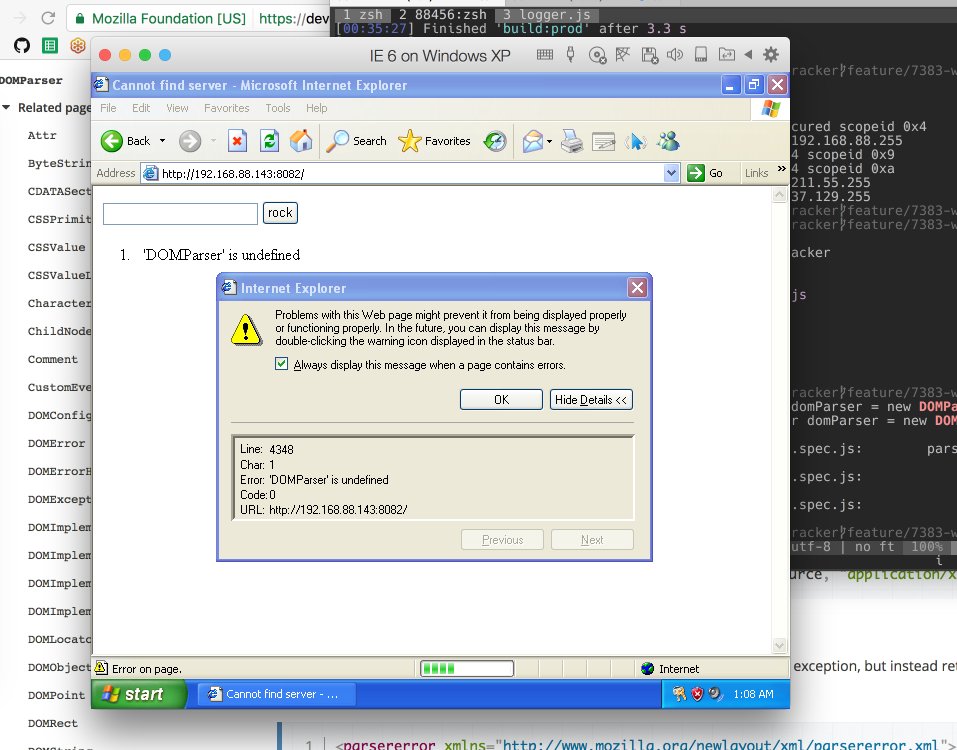Open the Back button history dropdown arrow
957x750 pixels.
[x=162, y=141]
